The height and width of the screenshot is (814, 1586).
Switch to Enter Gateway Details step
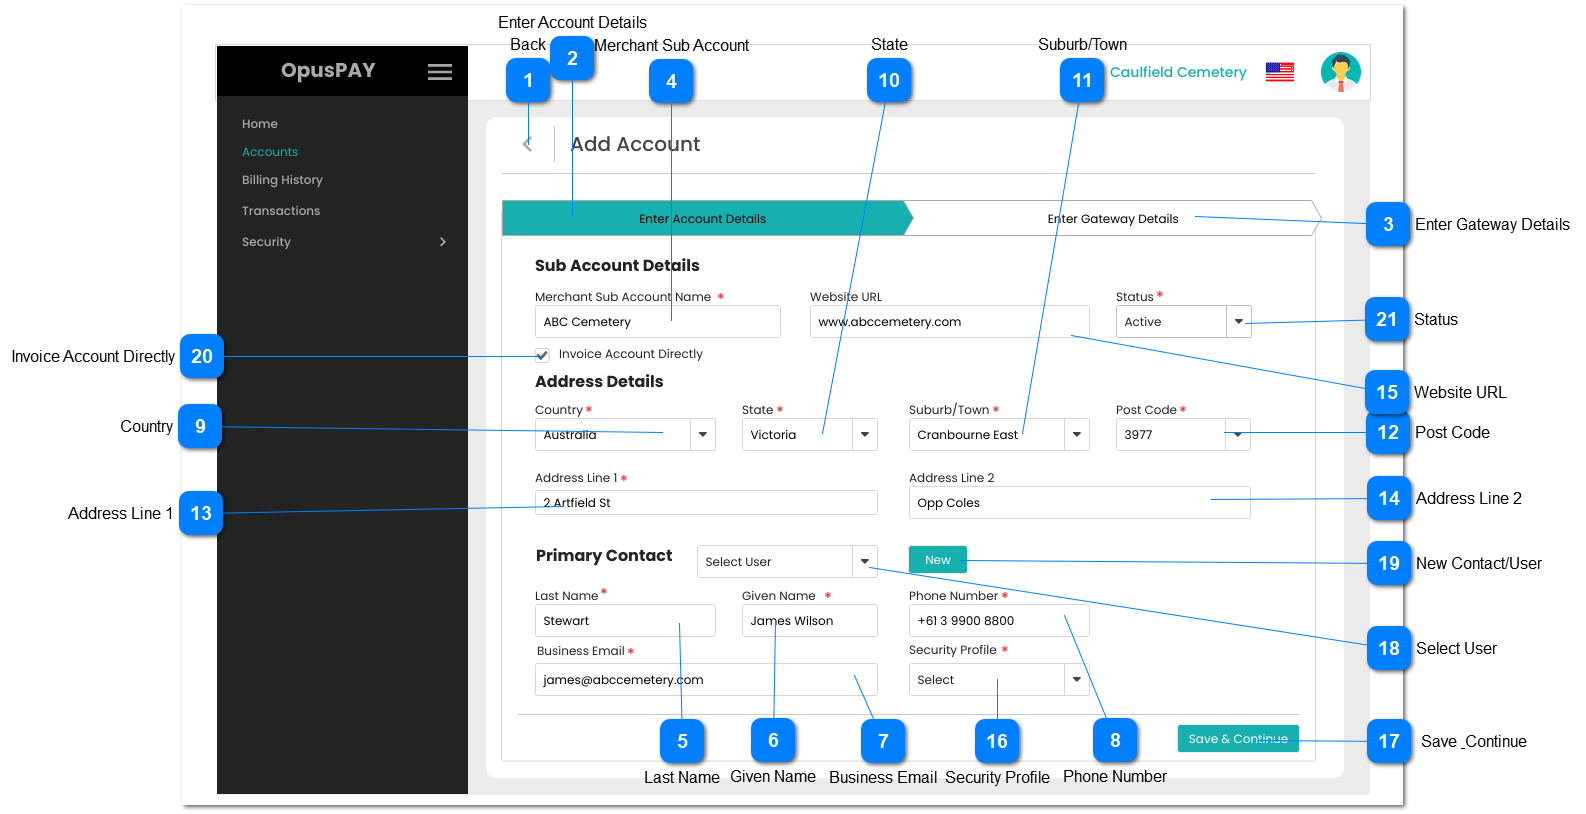pos(1112,219)
